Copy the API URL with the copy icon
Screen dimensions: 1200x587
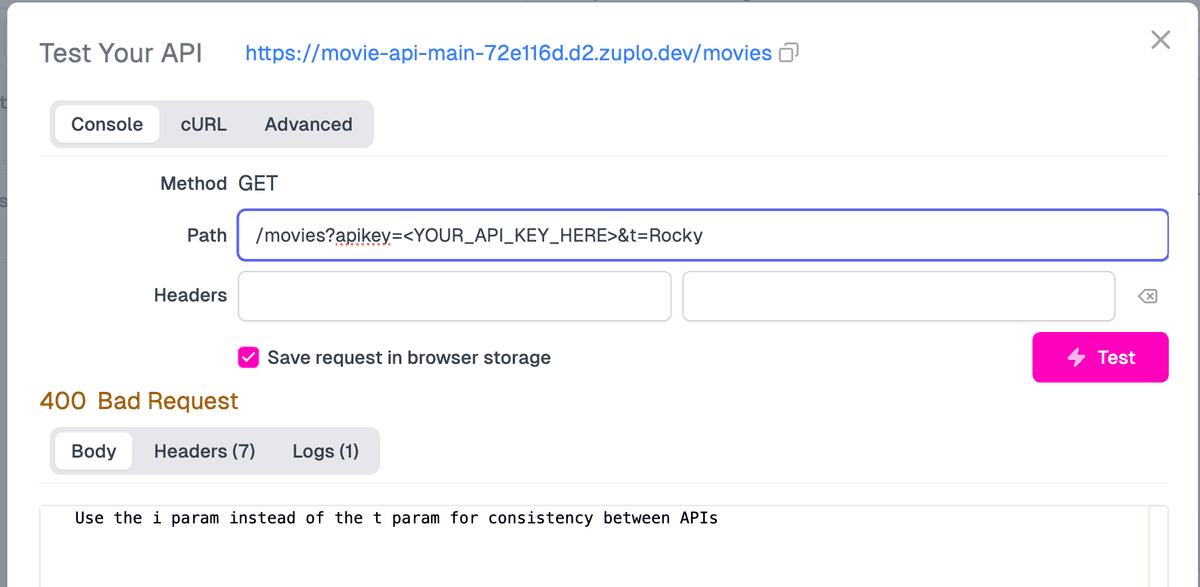789,53
